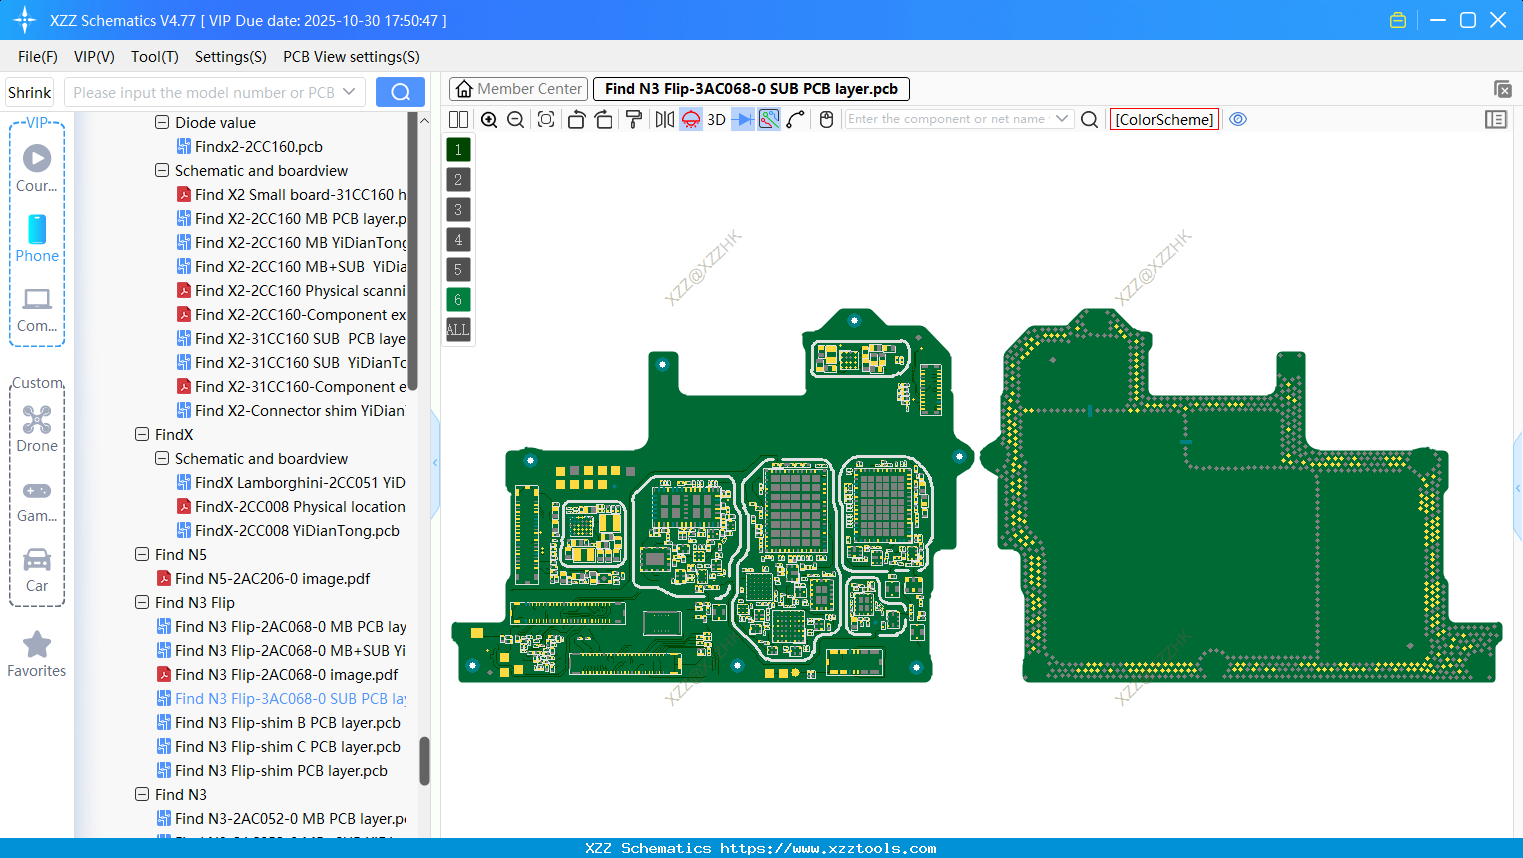
Task: Rotate the board counterclockwise
Action: (x=576, y=120)
